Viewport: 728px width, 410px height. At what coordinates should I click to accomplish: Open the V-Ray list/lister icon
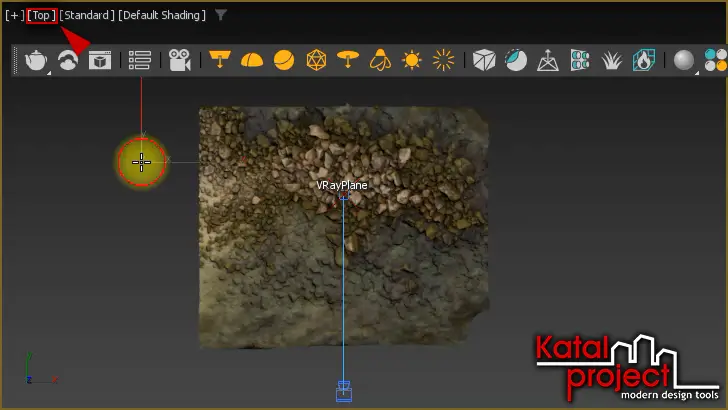tap(140, 60)
